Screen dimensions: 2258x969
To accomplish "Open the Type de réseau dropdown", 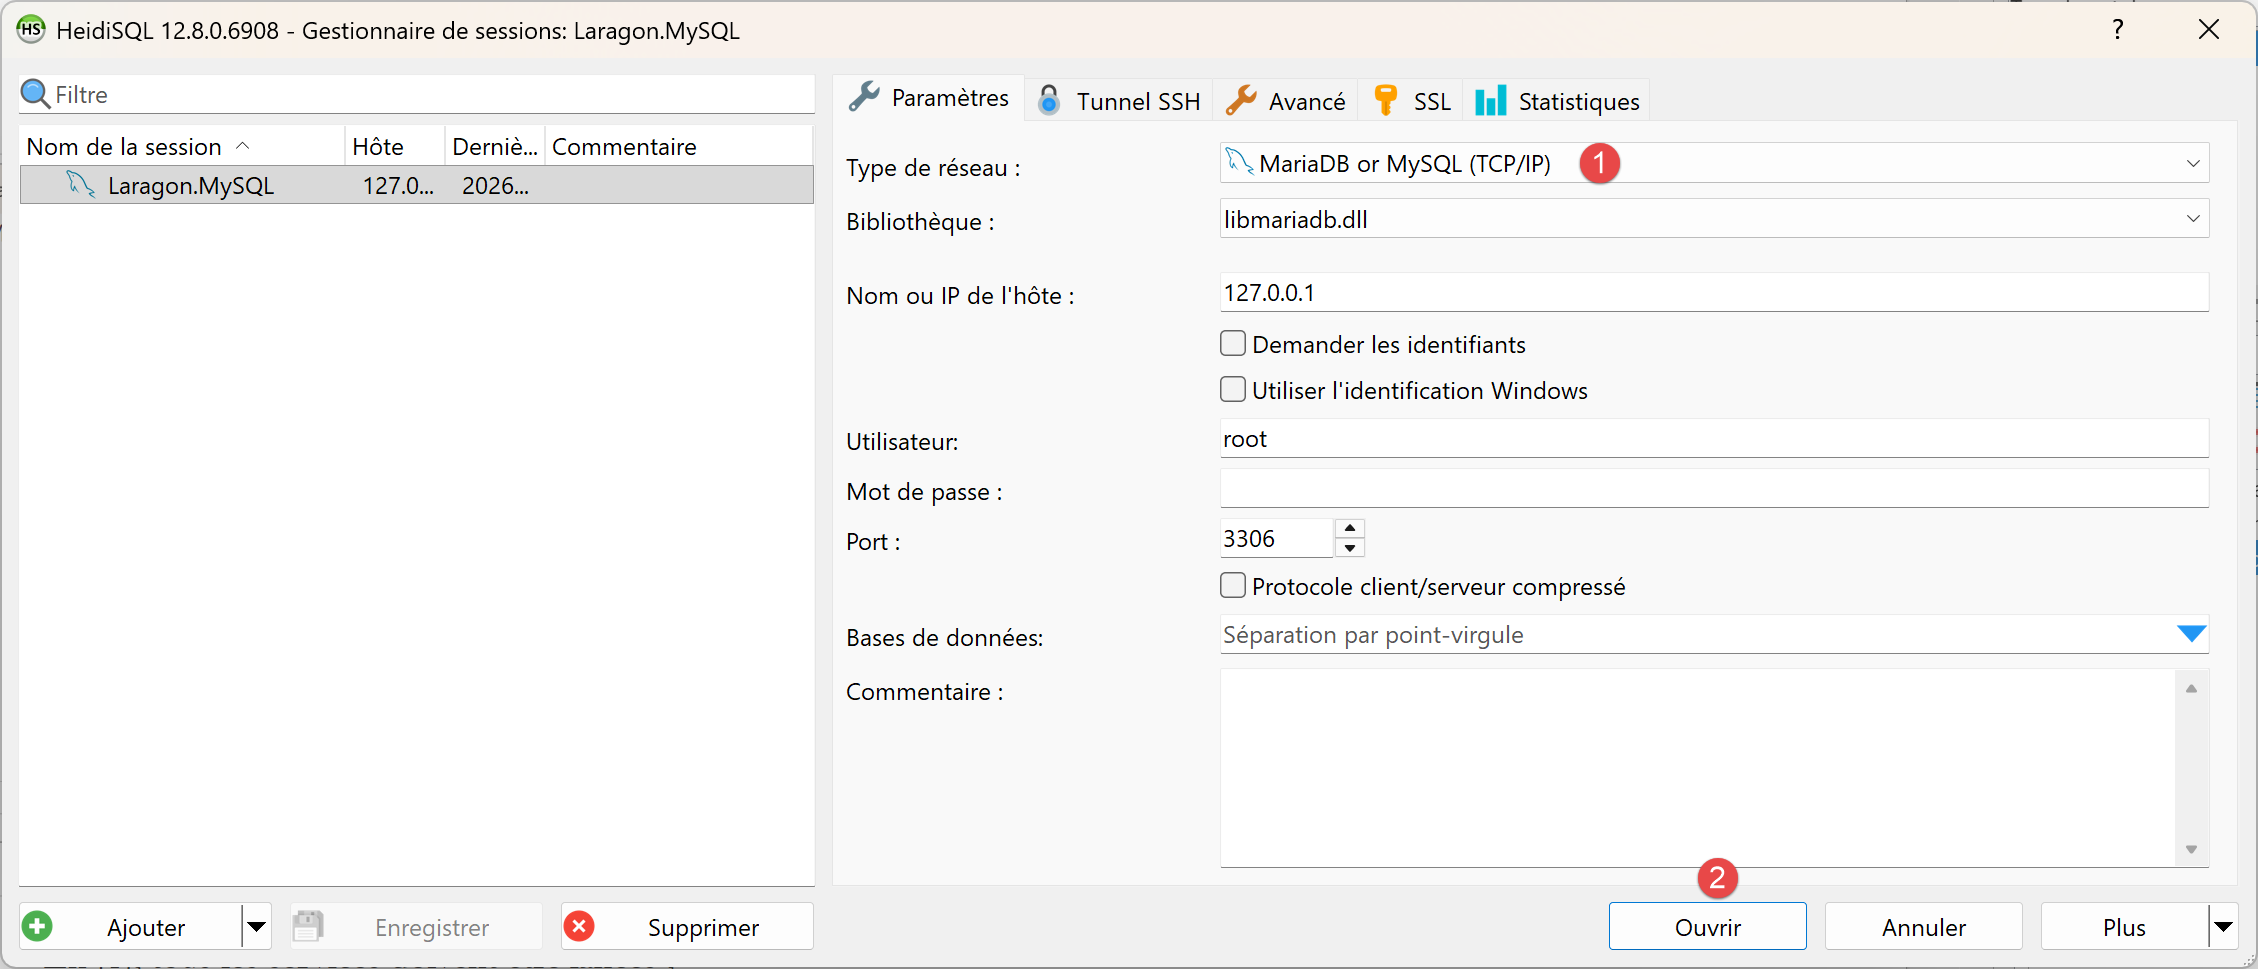I will coord(1714,163).
